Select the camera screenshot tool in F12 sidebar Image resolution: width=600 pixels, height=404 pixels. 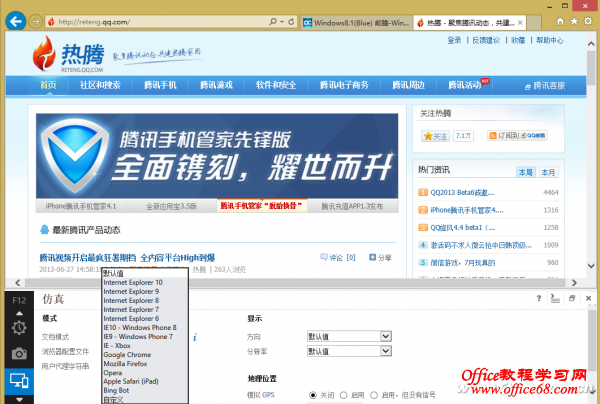19,354
